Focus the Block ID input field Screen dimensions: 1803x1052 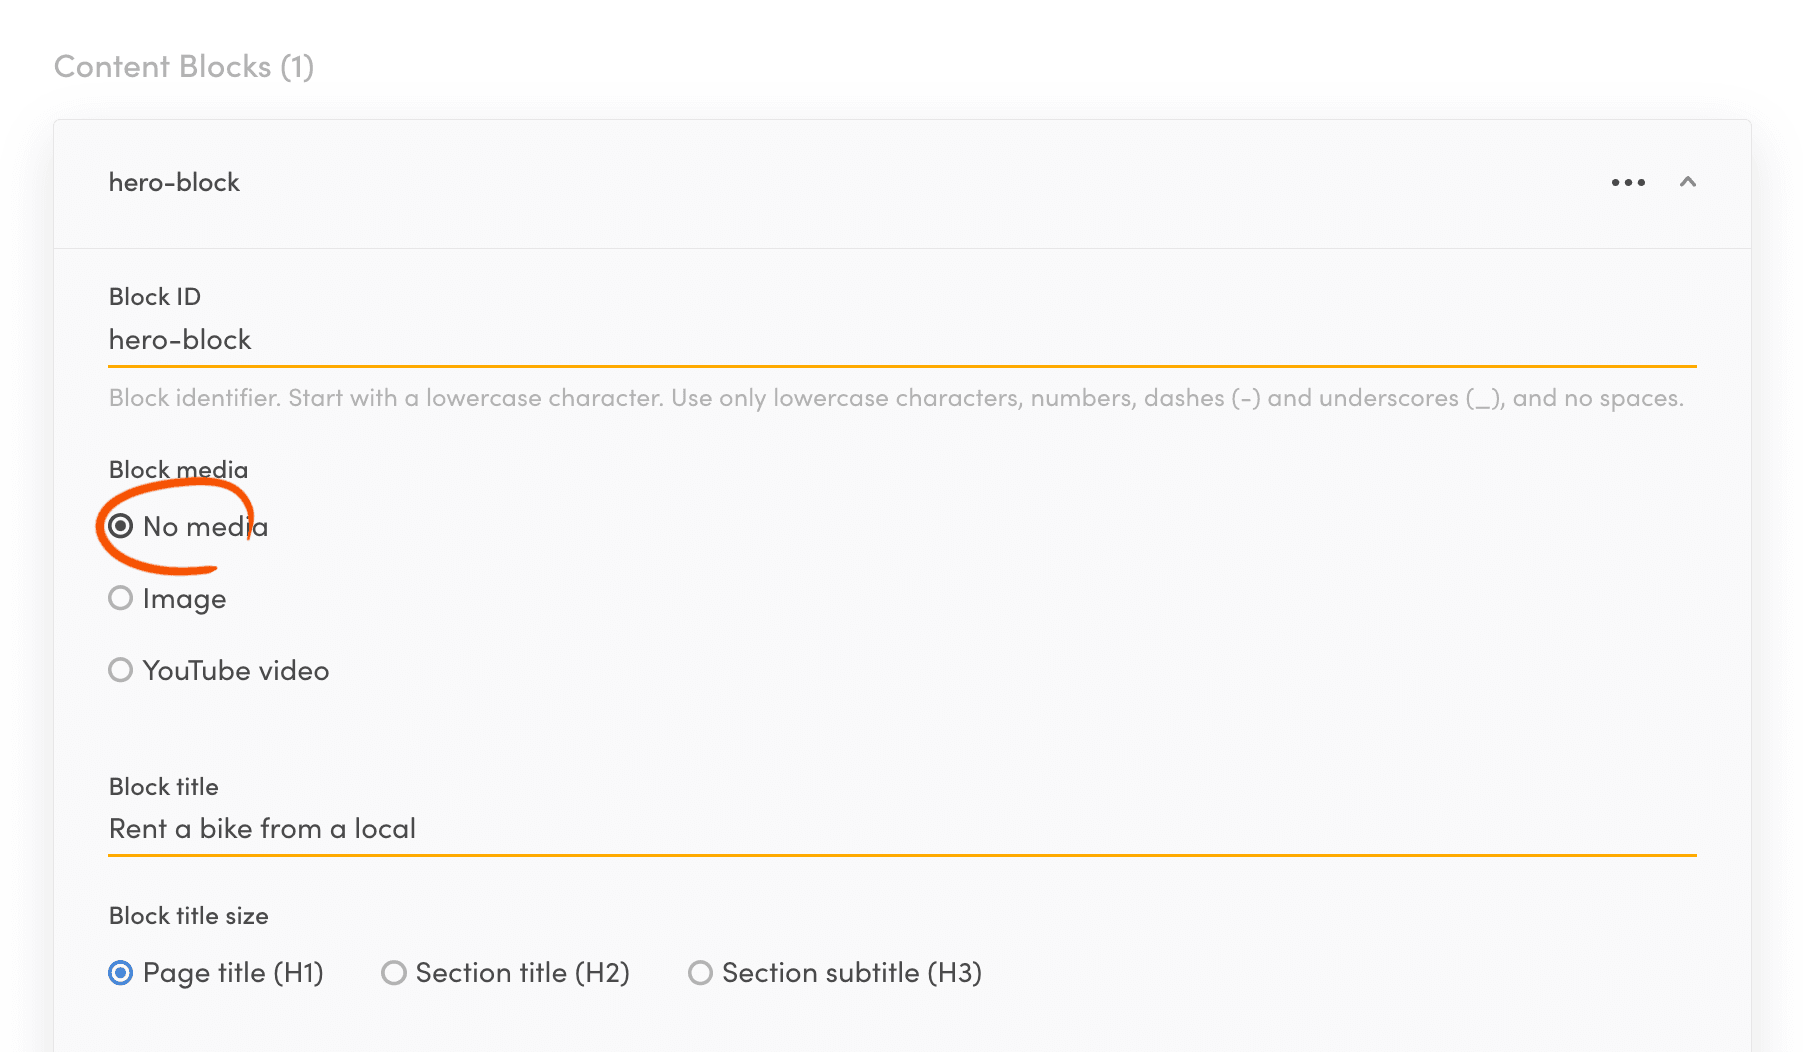point(900,340)
